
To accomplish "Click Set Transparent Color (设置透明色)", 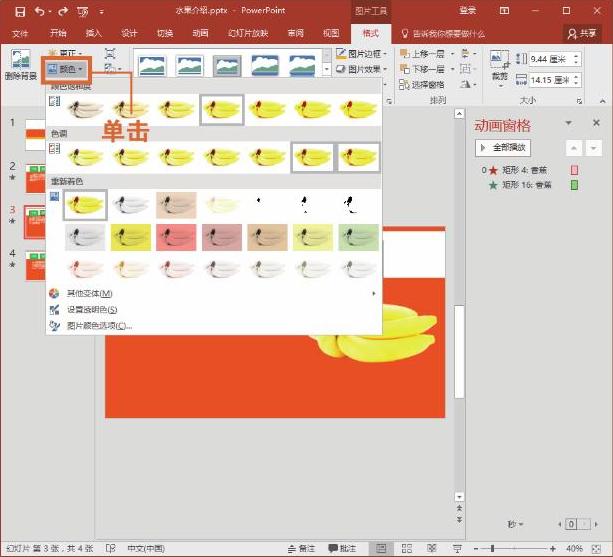I will pyautogui.click(x=213, y=310).
